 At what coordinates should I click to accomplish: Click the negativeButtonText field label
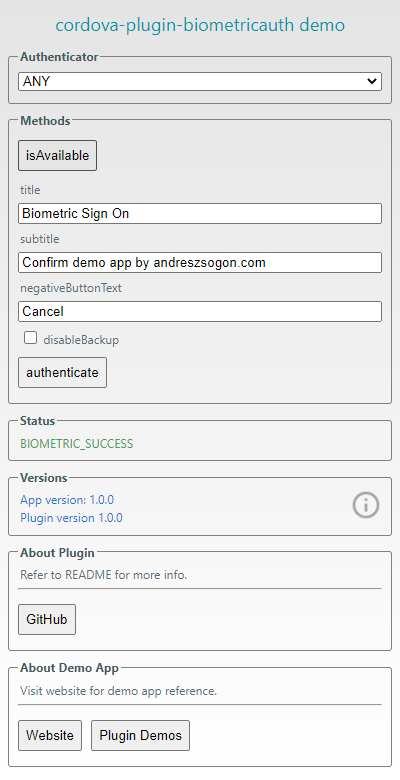[x=71, y=288]
